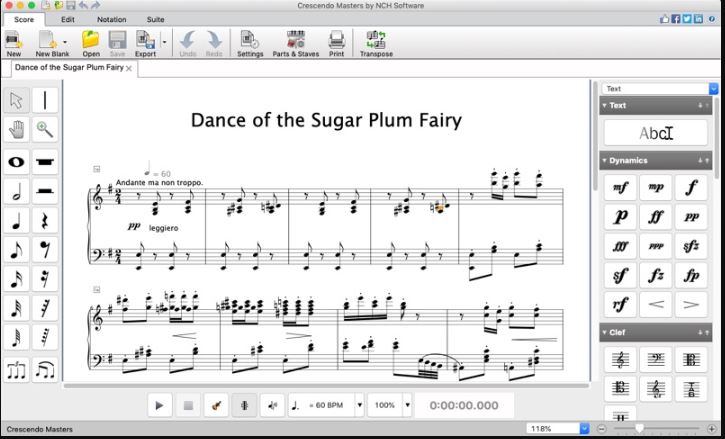Toggle the speaker mute button
Screen dimensions: 725x439
pos(272,406)
